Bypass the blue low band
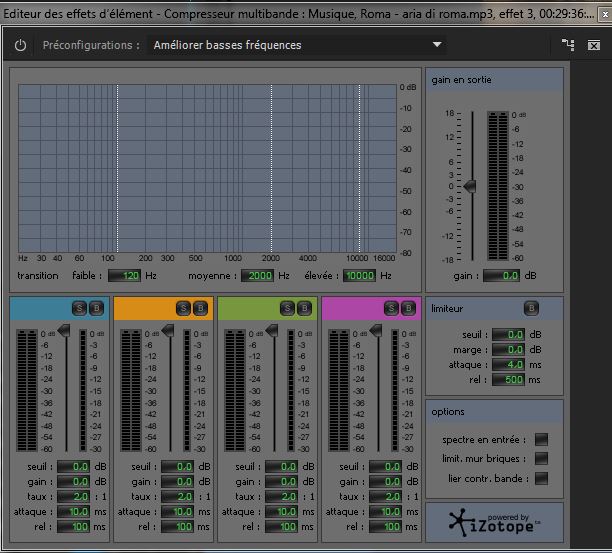 tap(95, 308)
